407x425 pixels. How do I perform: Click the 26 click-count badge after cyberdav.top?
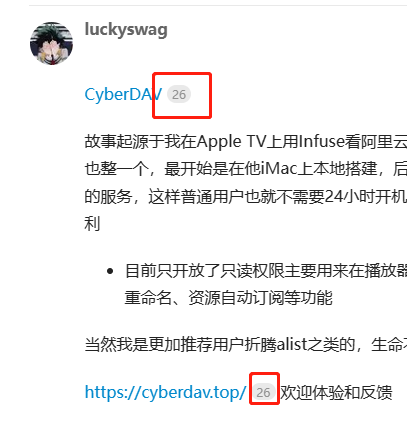[x=263, y=392]
